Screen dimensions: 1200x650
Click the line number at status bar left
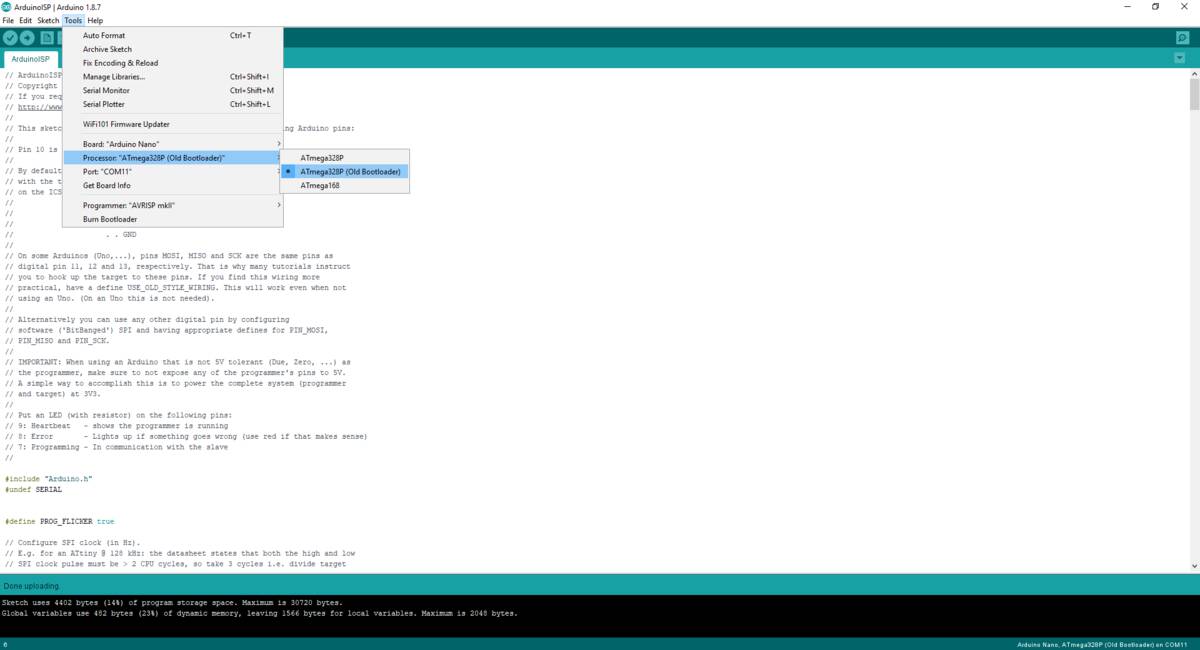(x=5, y=644)
